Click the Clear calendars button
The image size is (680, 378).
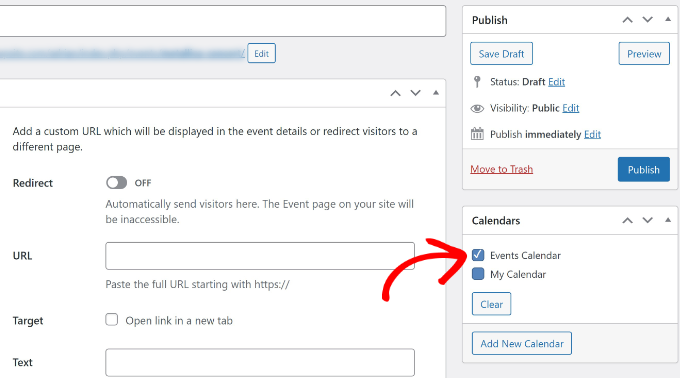(491, 304)
